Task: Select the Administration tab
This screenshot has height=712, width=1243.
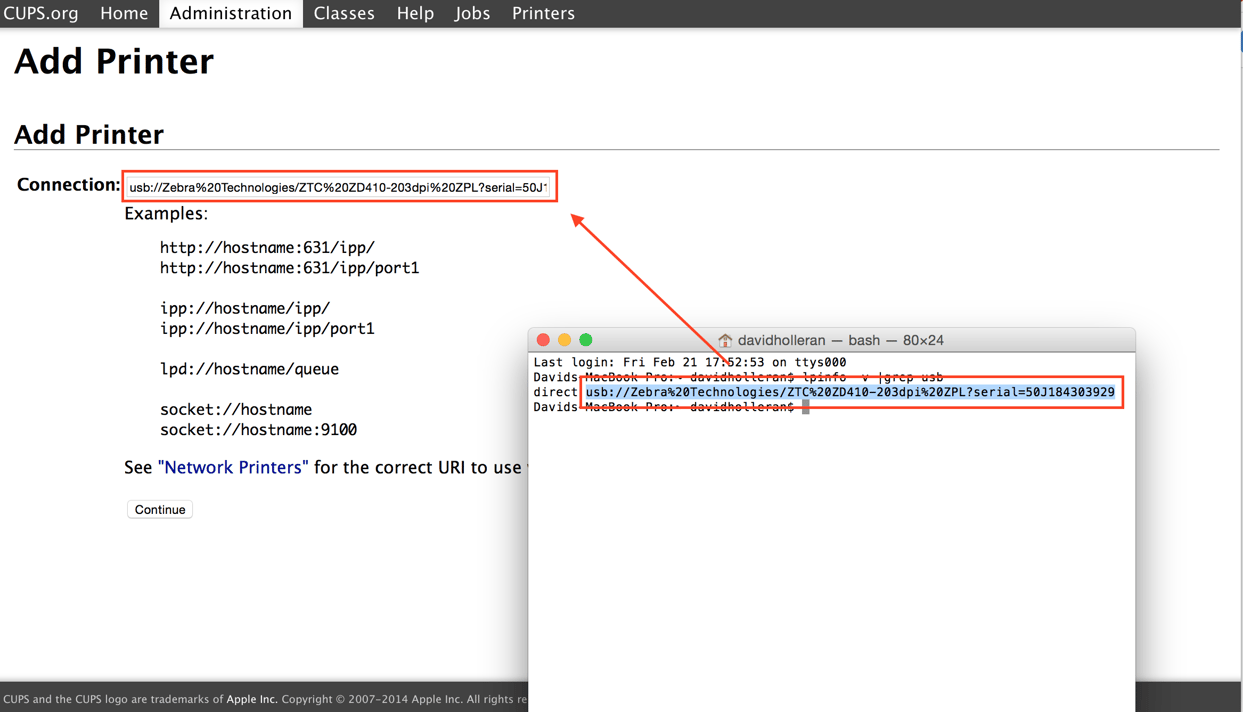Action: pyautogui.click(x=230, y=14)
